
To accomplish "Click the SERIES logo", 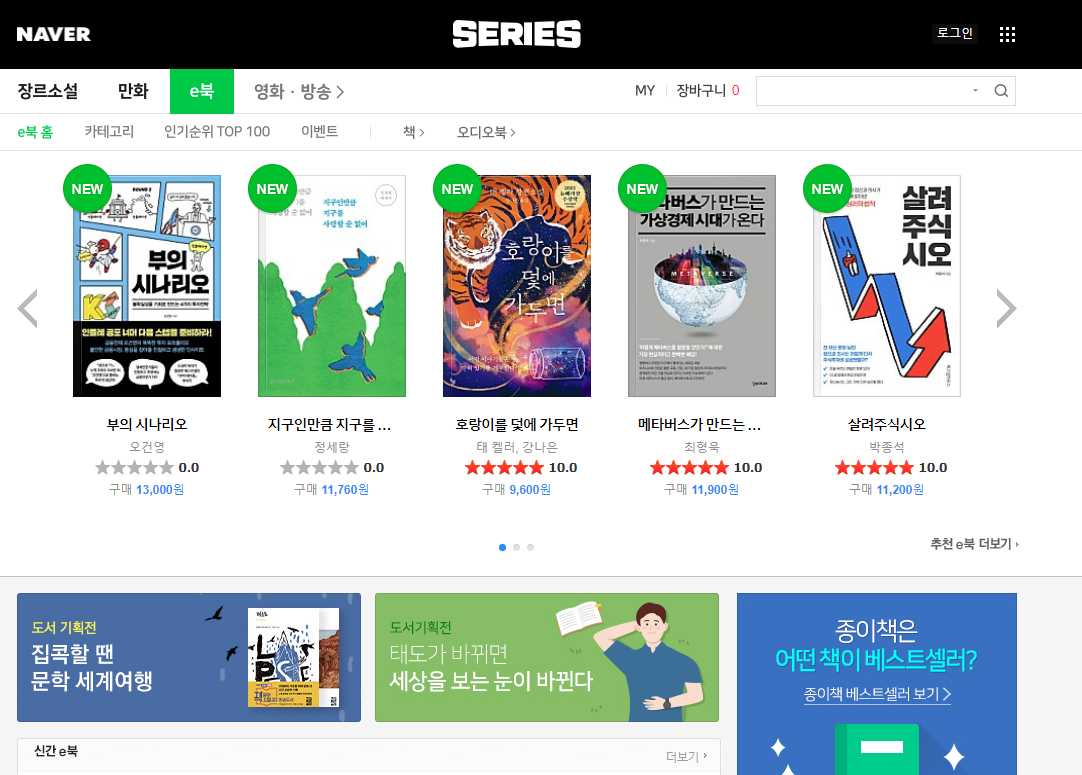I will pyautogui.click(x=516, y=34).
